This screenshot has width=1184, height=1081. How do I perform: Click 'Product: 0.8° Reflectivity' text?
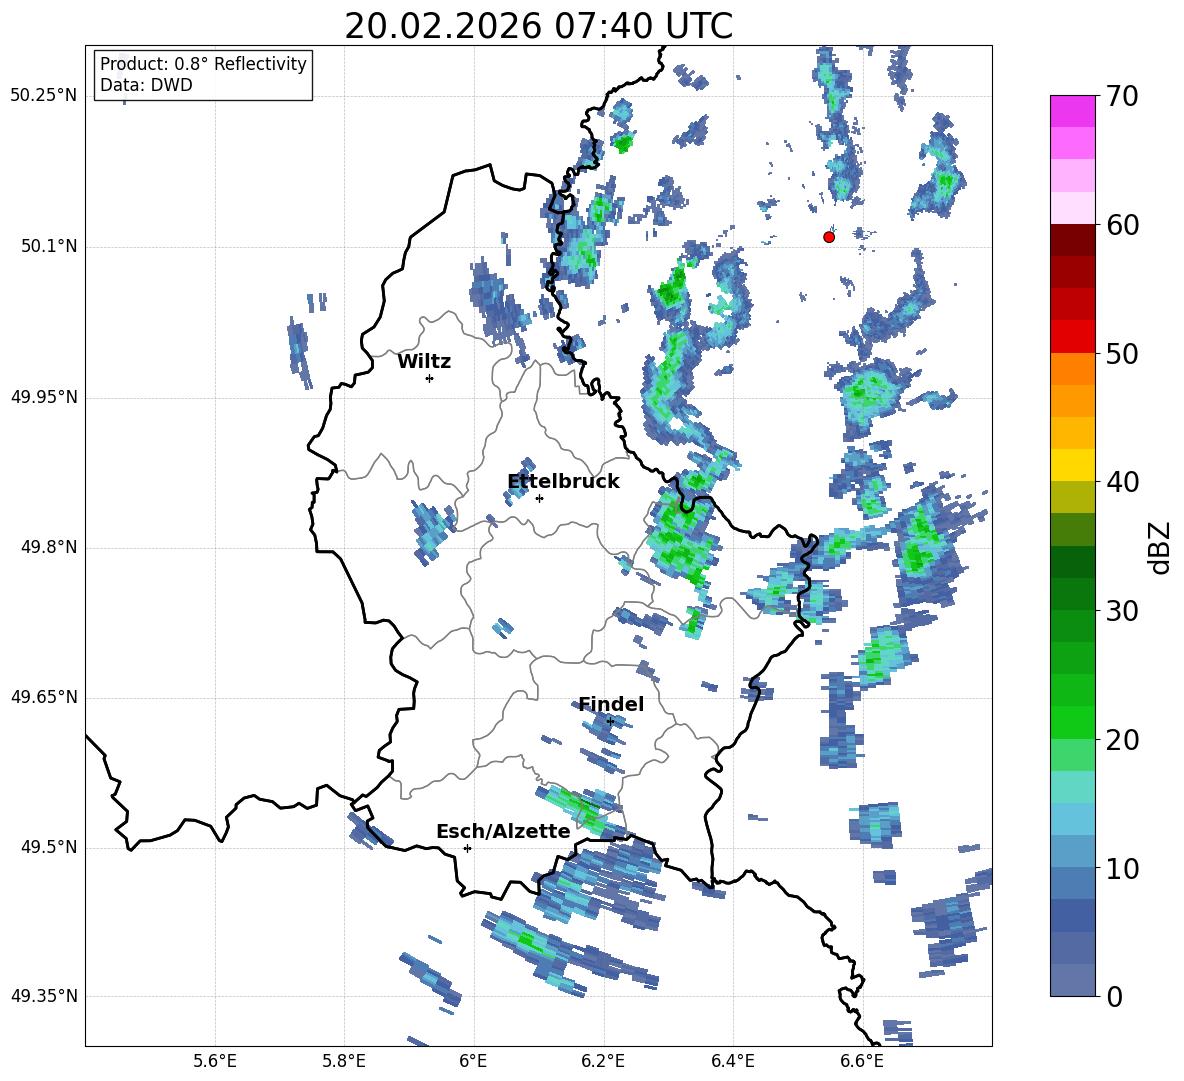coord(203,63)
